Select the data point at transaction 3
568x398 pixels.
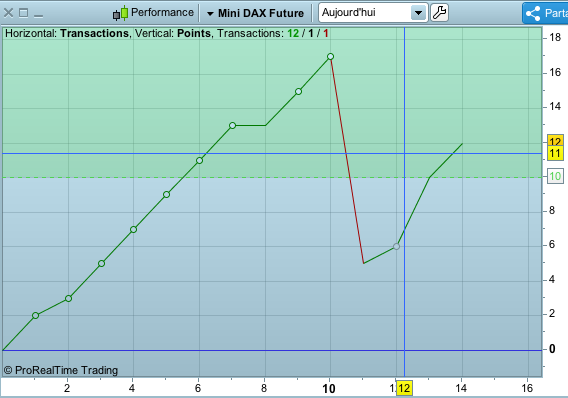point(101,264)
